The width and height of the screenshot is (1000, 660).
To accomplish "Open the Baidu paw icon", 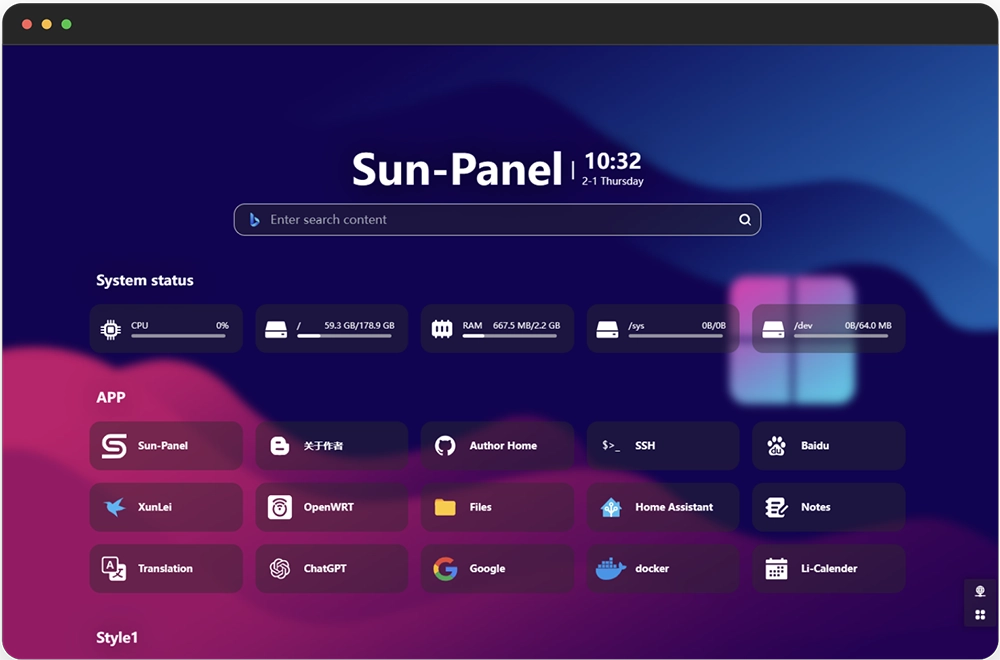I will tap(777, 446).
